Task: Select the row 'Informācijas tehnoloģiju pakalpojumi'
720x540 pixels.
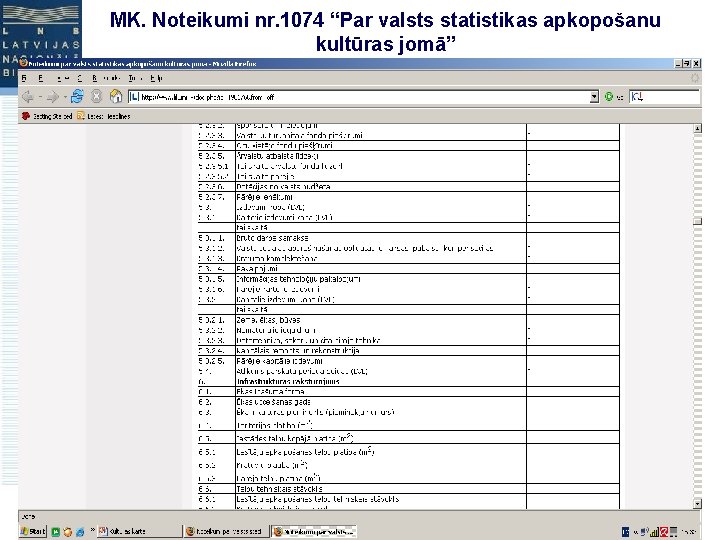Action: pyautogui.click(x=409, y=279)
